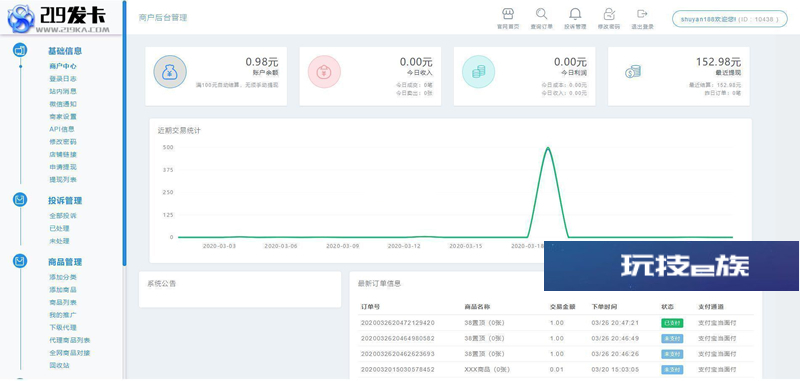Viewport: 800px width, 381px height.
Task: Click the sidebar vertical scrollbar
Action: [x=124, y=133]
